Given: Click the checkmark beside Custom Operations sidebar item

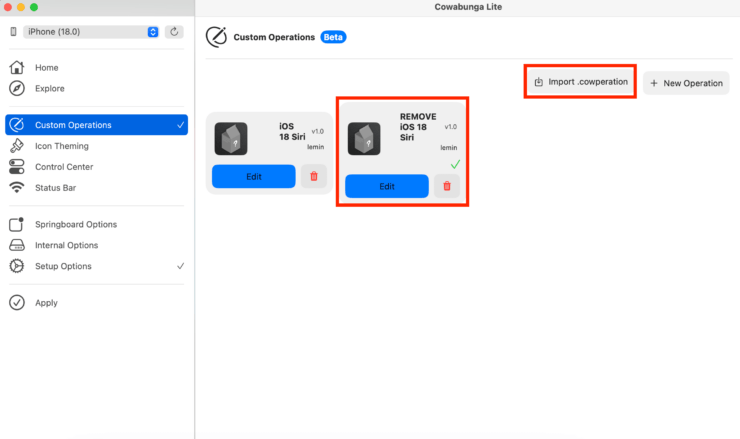Looking at the screenshot, I should pos(180,125).
